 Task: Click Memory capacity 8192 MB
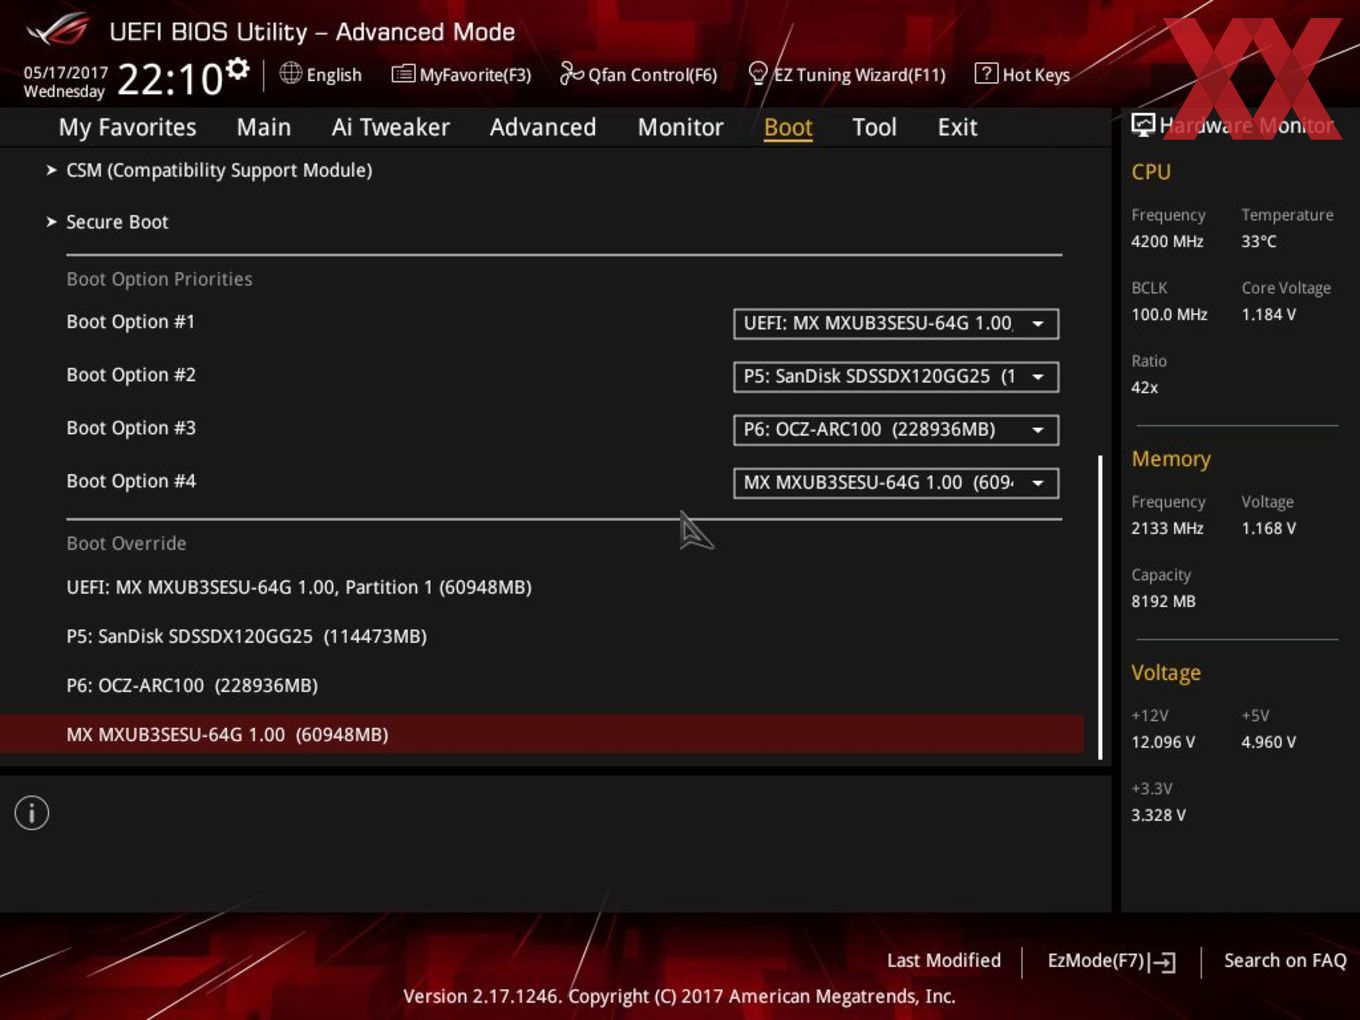click(1163, 601)
